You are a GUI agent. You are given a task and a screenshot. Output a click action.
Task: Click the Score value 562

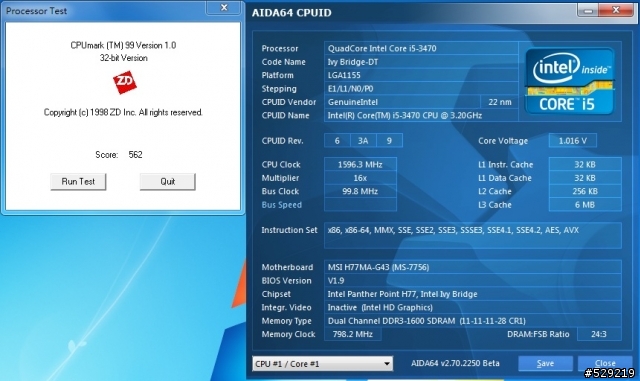click(x=135, y=155)
